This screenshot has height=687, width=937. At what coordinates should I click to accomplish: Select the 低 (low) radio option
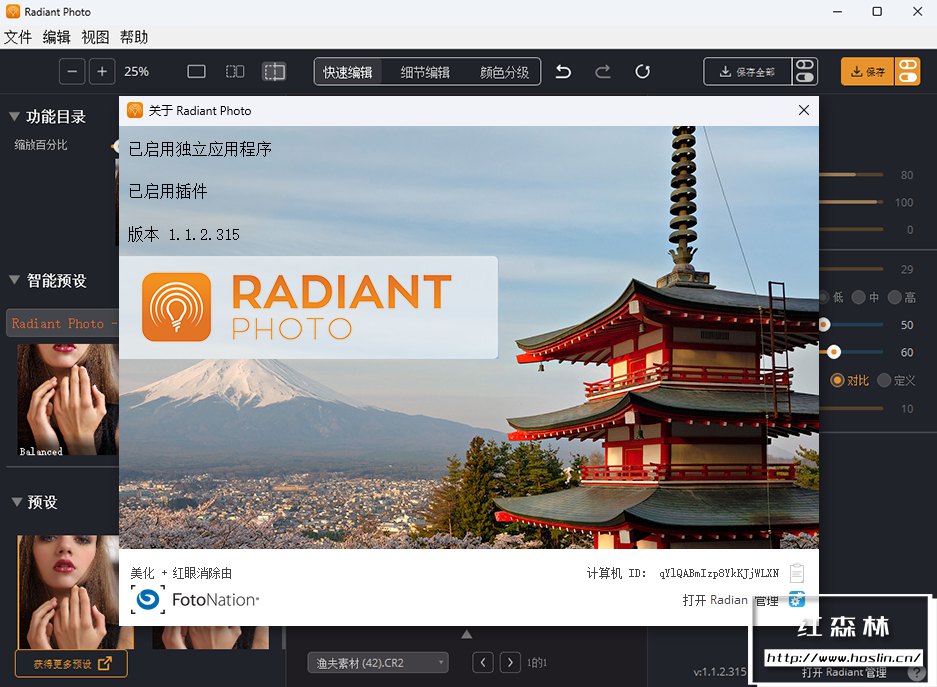pyautogui.click(x=823, y=297)
